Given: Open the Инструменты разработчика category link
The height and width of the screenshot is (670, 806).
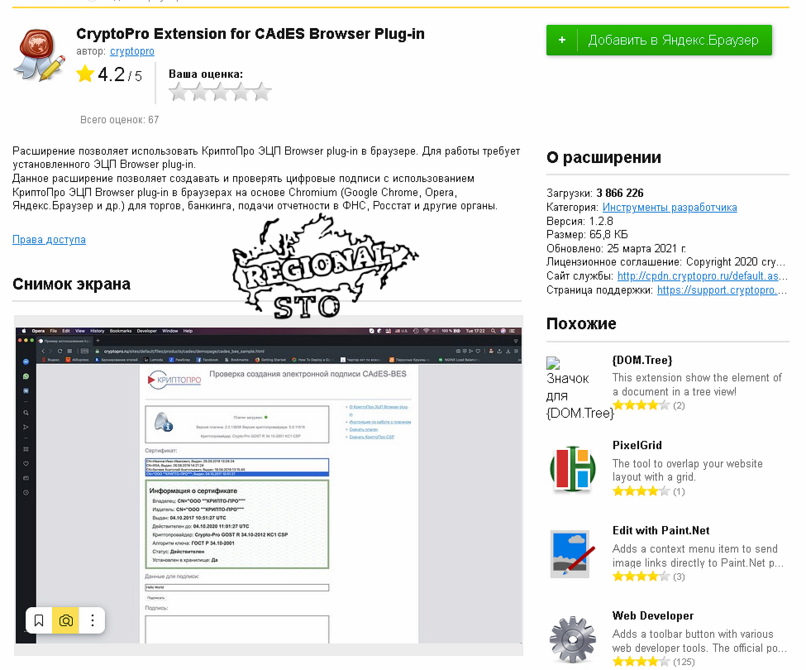Looking at the screenshot, I should (x=669, y=207).
